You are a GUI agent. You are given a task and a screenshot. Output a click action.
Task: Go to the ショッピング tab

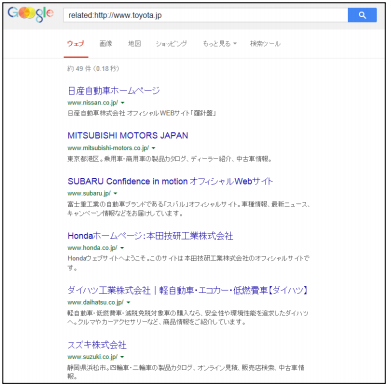click(x=171, y=44)
